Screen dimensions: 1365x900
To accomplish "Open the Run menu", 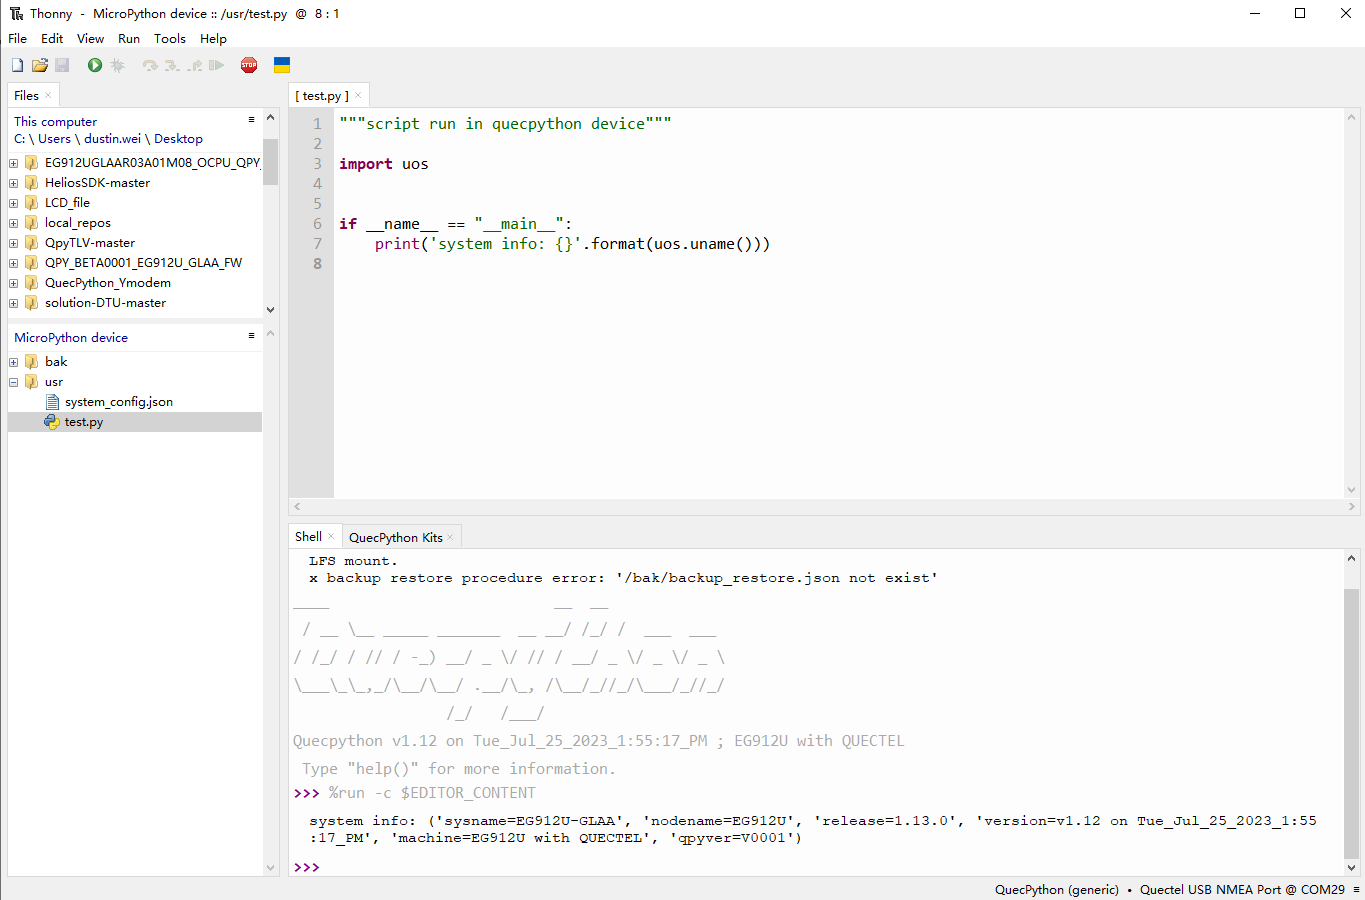I will 129,39.
